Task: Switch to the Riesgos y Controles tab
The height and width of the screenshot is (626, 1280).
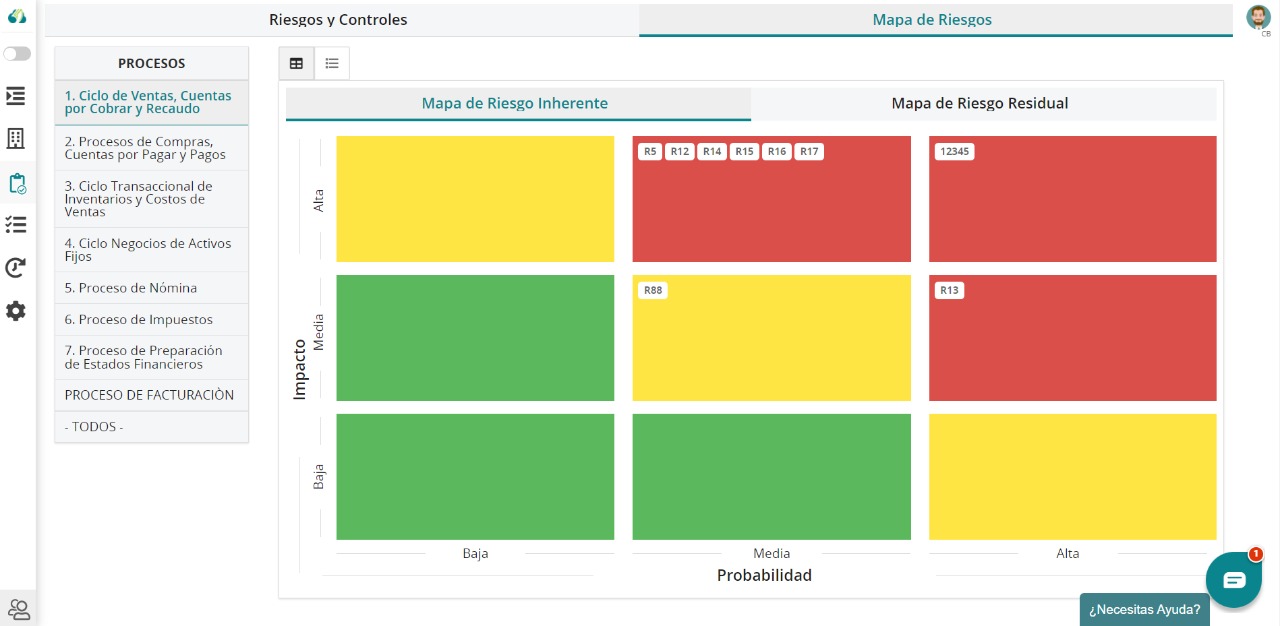Action: click(x=338, y=19)
